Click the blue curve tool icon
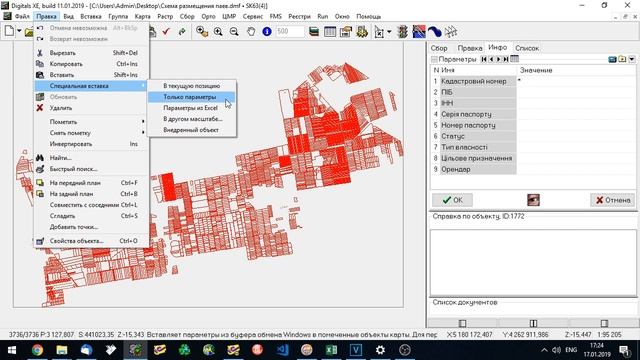Image resolution: width=640 pixels, height=360 pixels. (x=435, y=31)
